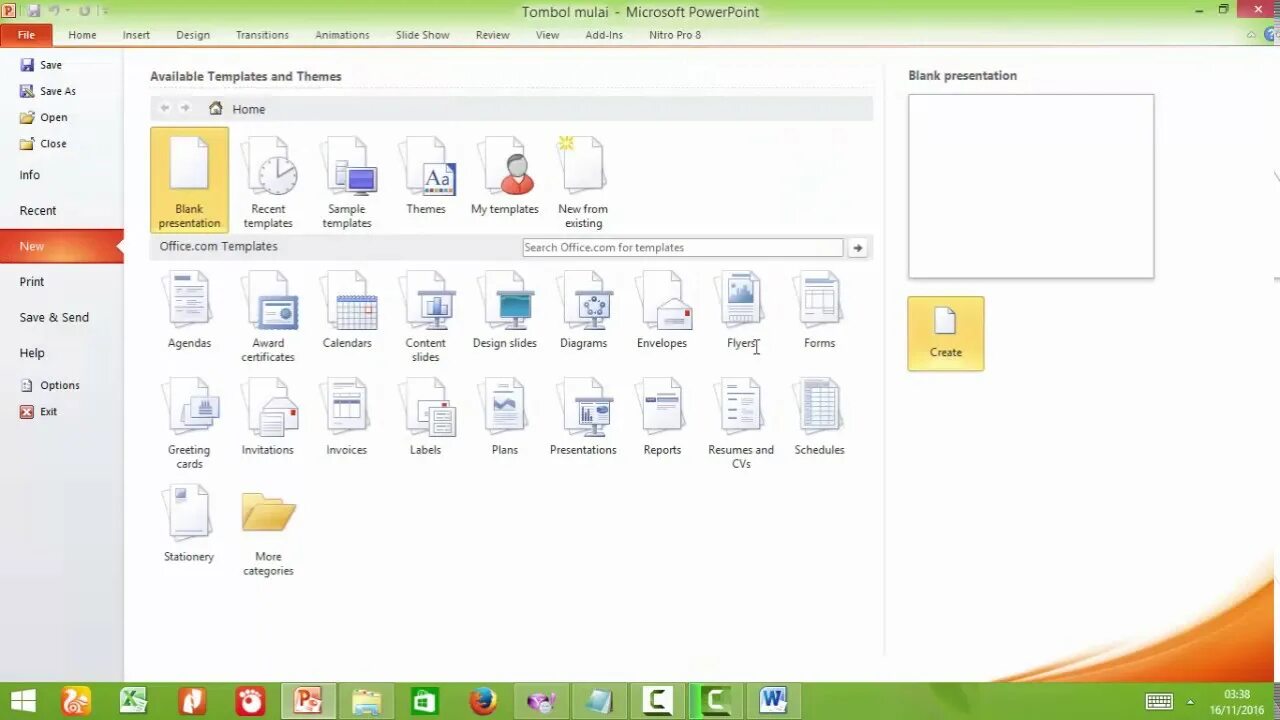The height and width of the screenshot is (720, 1280).
Task: Open the Invitations template category
Action: (268, 417)
